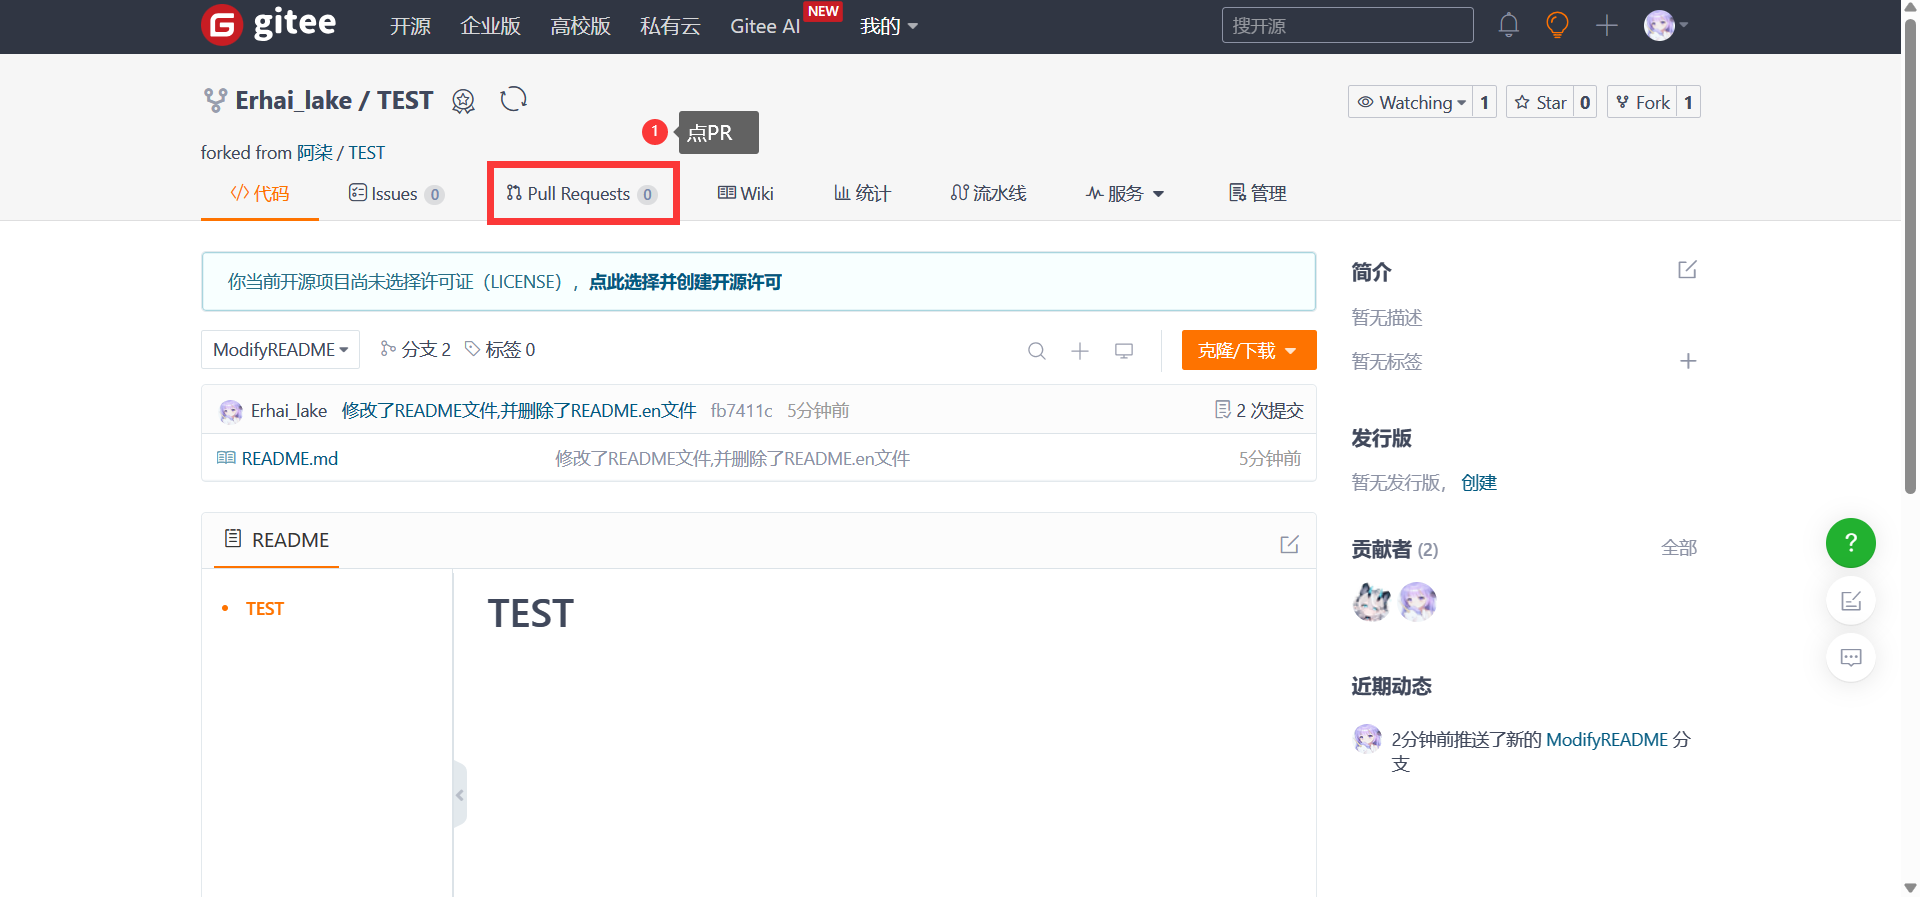1920x897 pixels.
Task: Click the 搜开源 search field
Action: point(1346,25)
